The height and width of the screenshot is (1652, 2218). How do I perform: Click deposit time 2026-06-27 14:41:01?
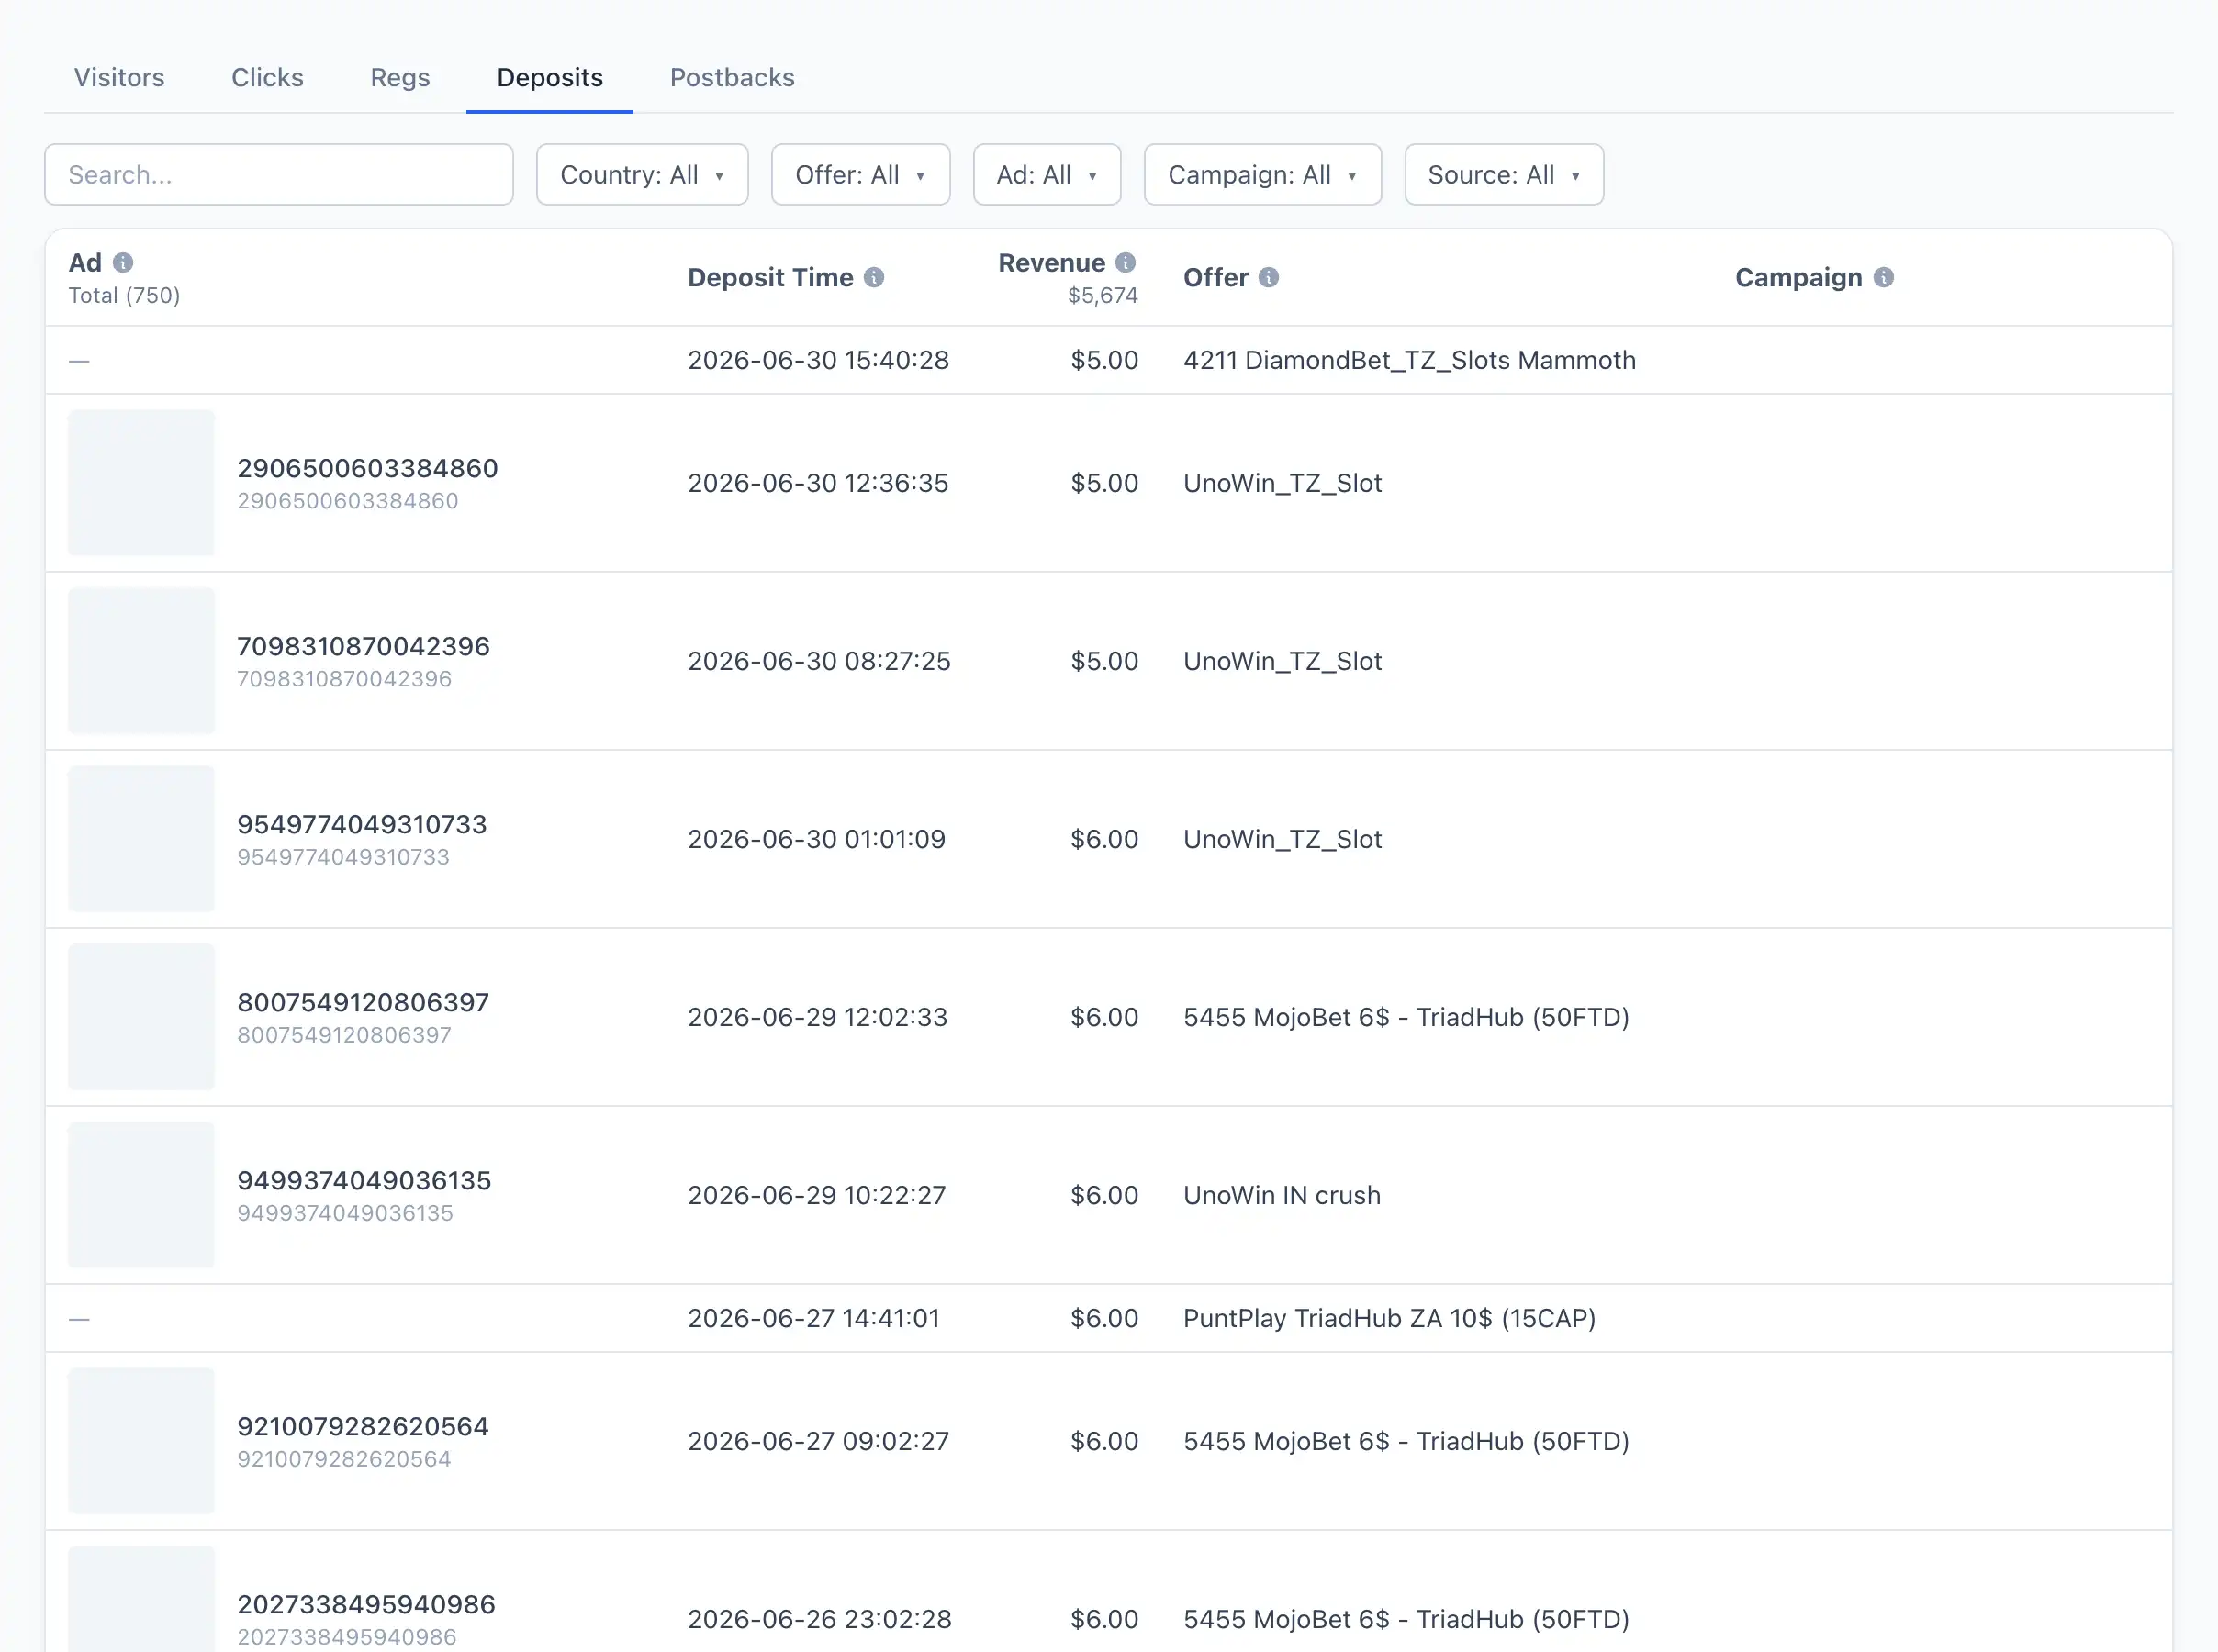pyautogui.click(x=814, y=1318)
